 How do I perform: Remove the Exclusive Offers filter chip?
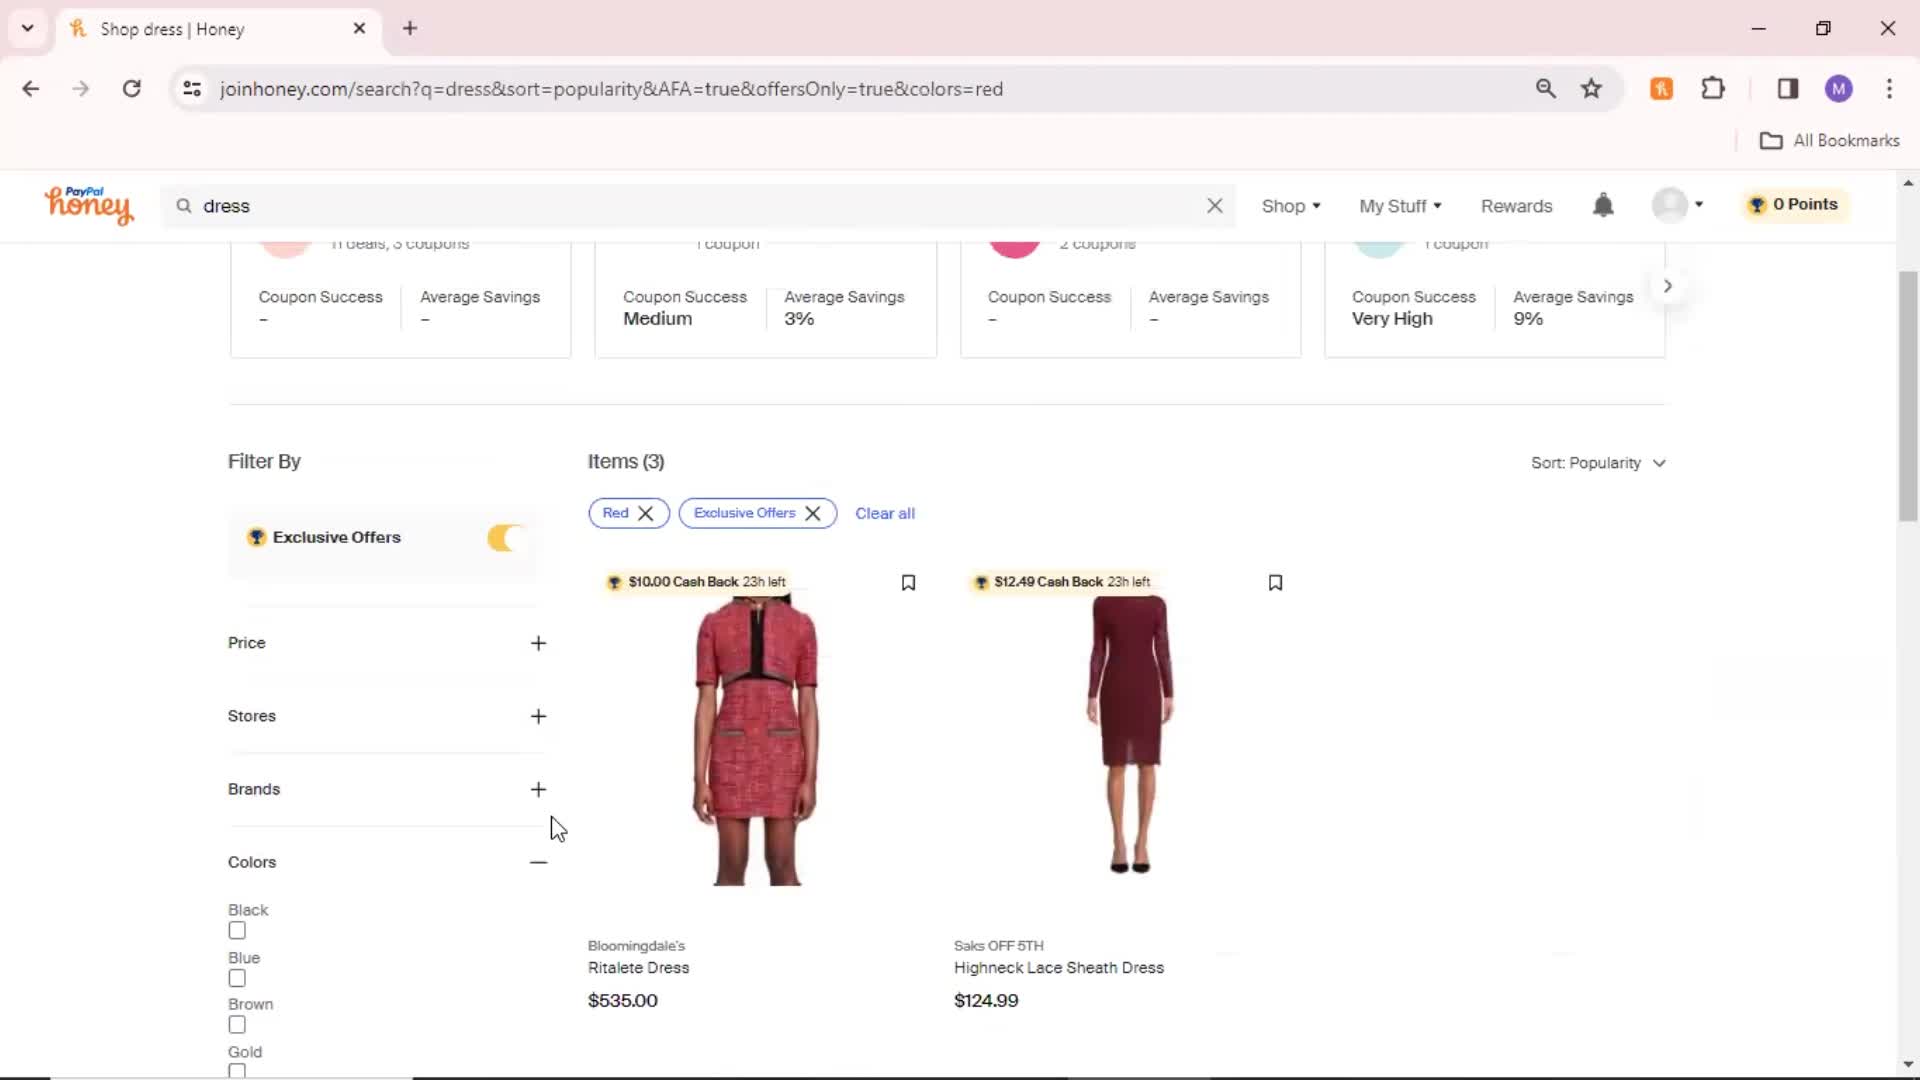click(x=813, y=513)
